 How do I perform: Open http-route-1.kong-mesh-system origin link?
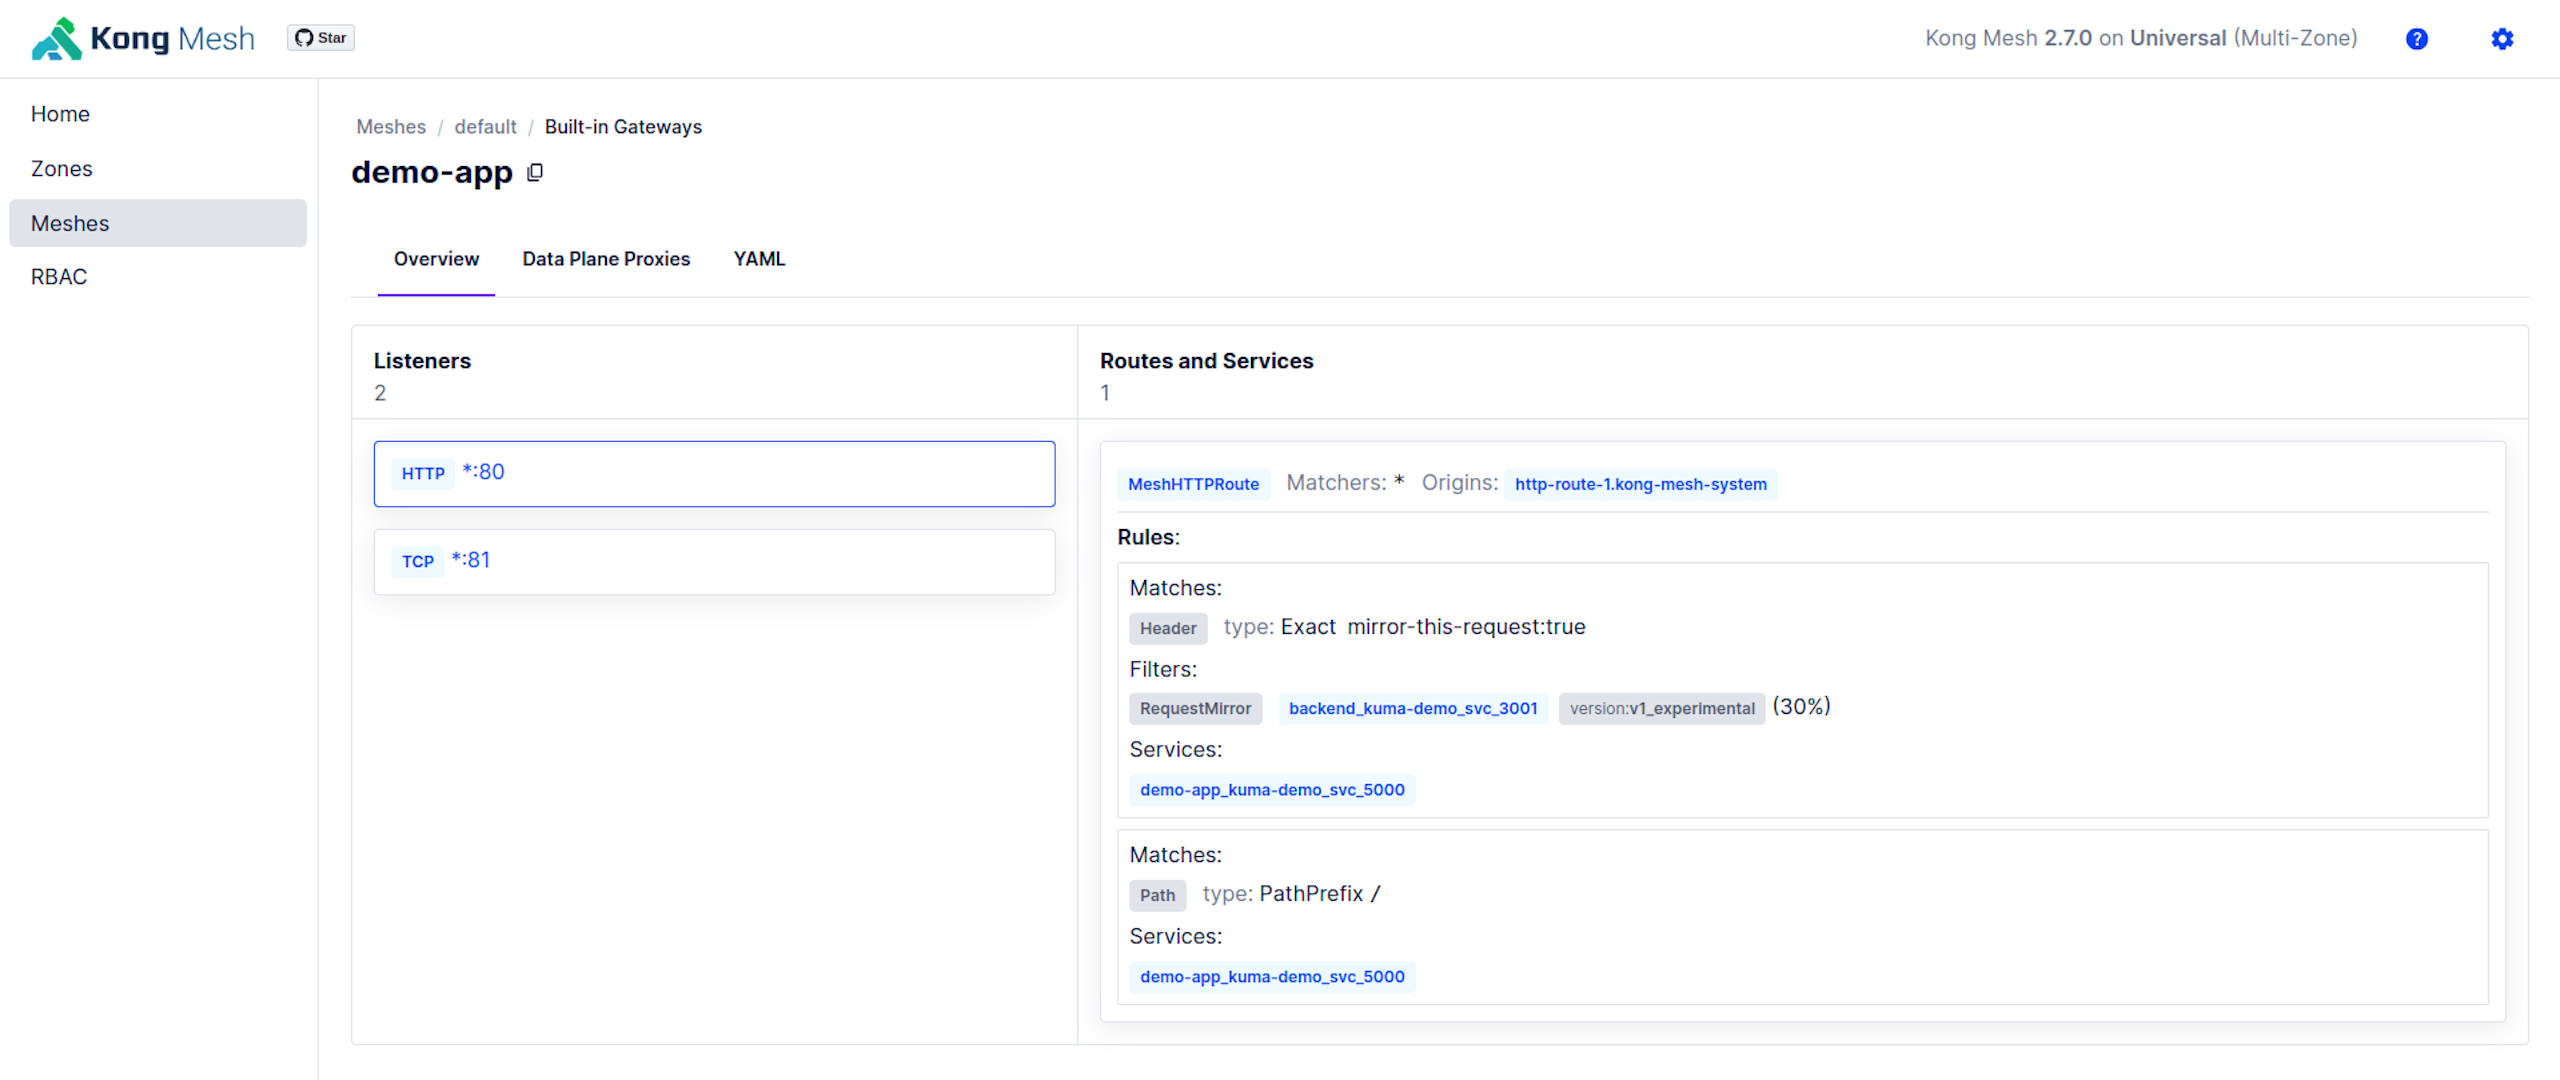coord(1640,484)
